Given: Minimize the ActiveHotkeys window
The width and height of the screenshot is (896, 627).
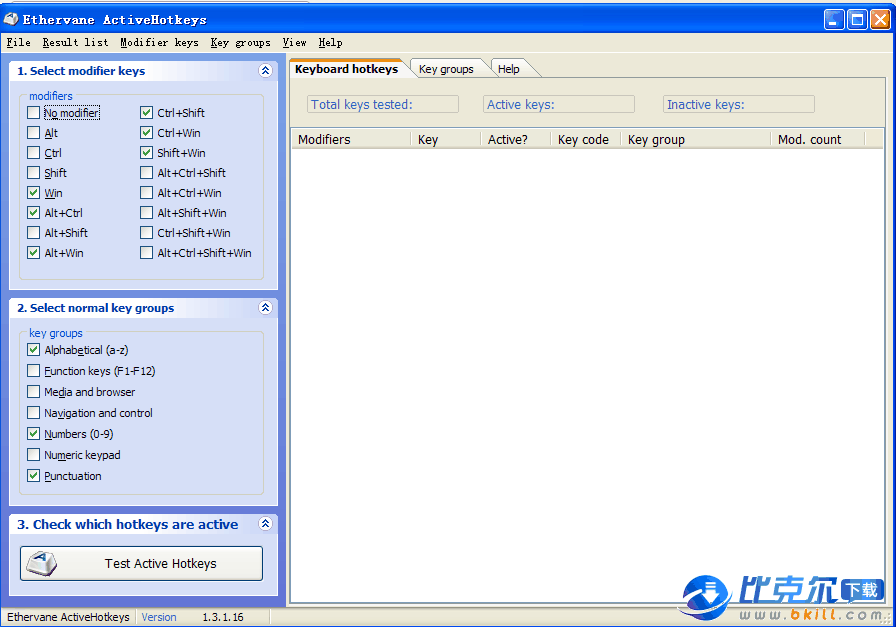Looking at the screenshot, I should click(834, 20).
